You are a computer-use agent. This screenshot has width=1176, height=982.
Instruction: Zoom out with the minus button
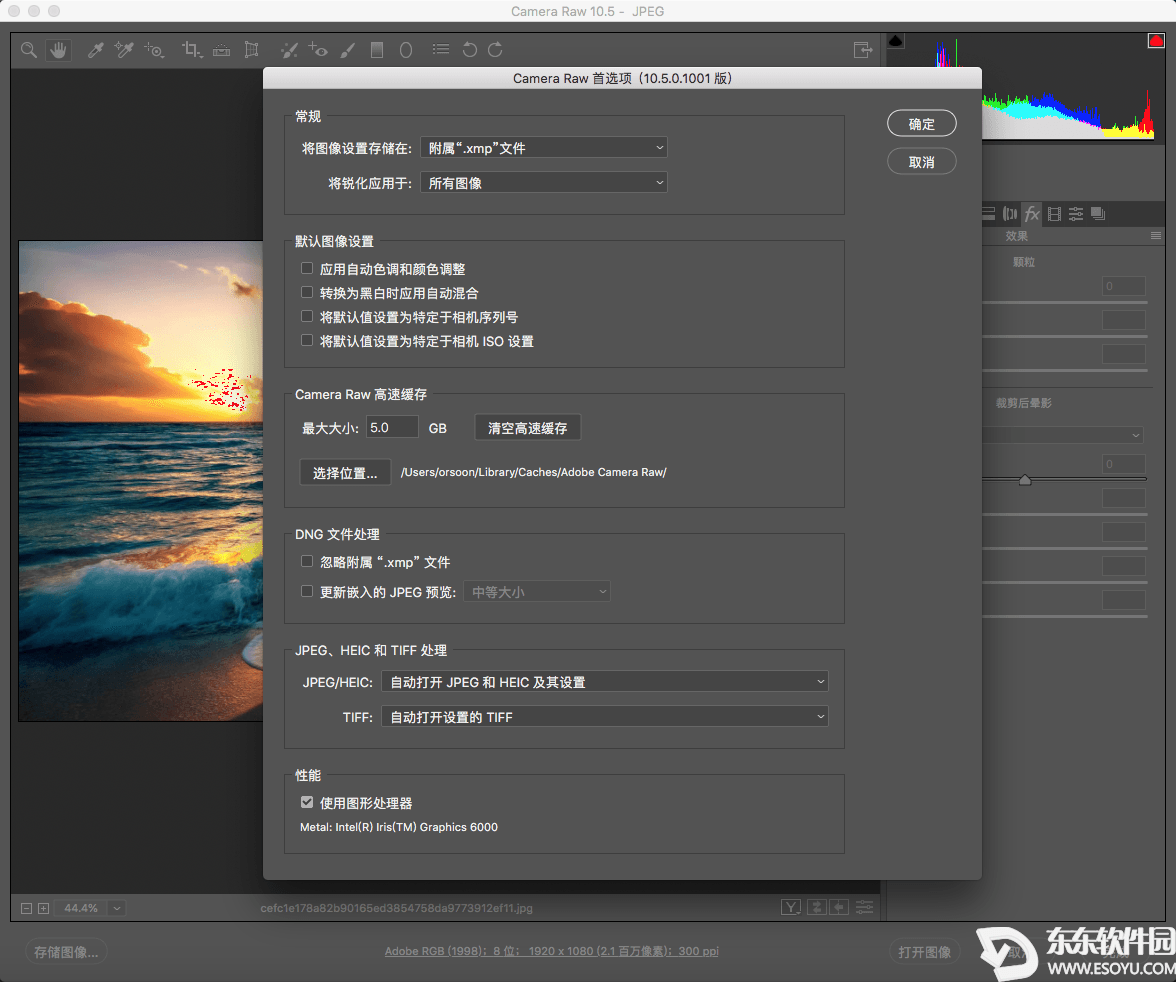(x=26, y=908)
